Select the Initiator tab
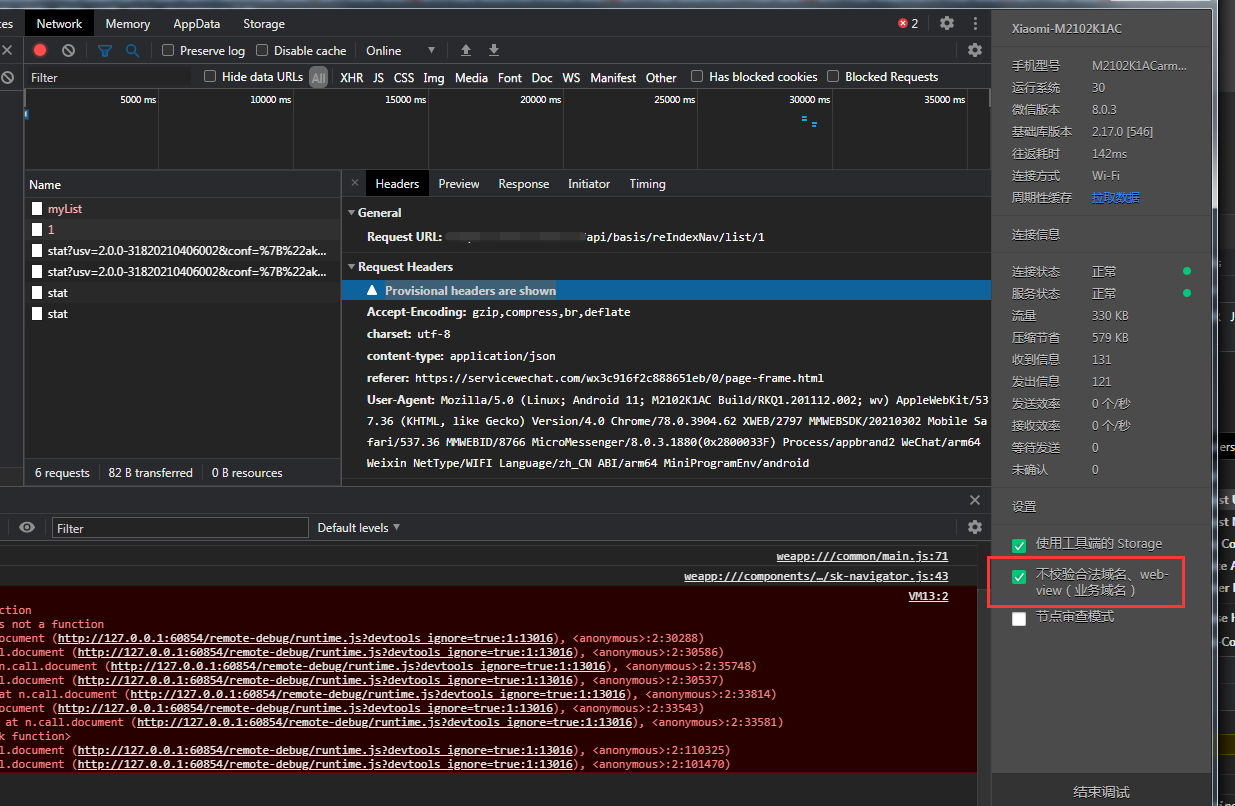The image size is (1235, 806). [589, 184]
